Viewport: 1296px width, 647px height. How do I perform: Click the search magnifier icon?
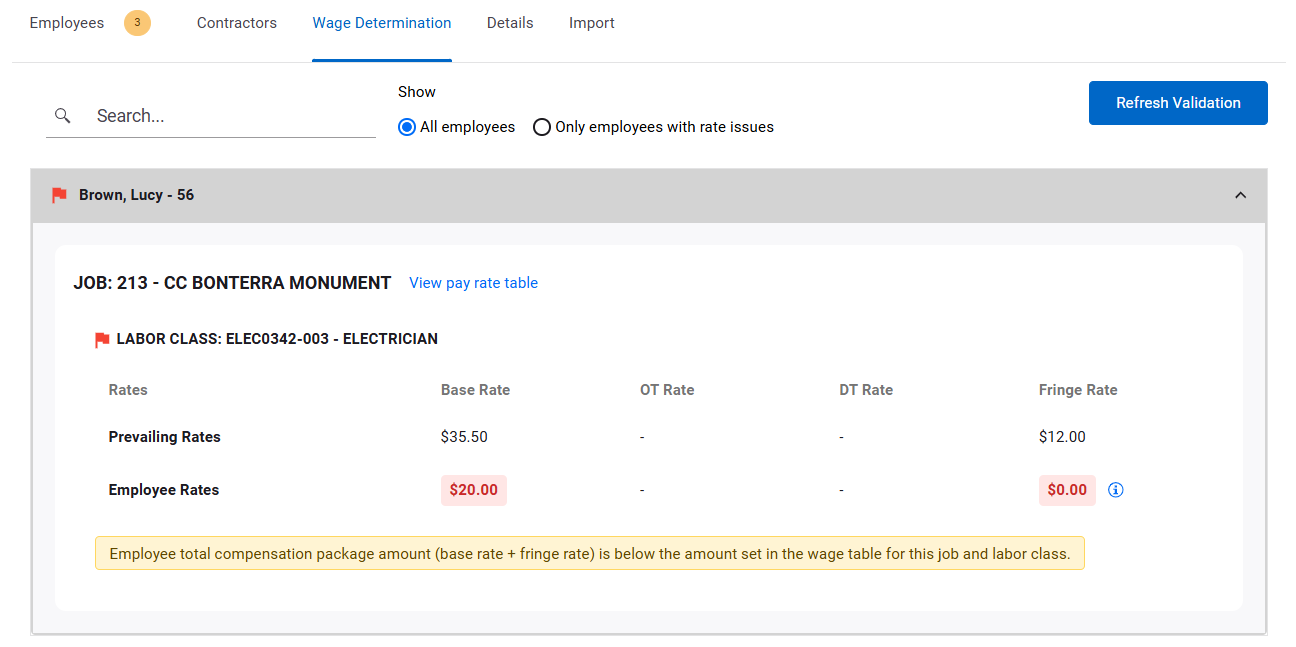coord(62,116)
